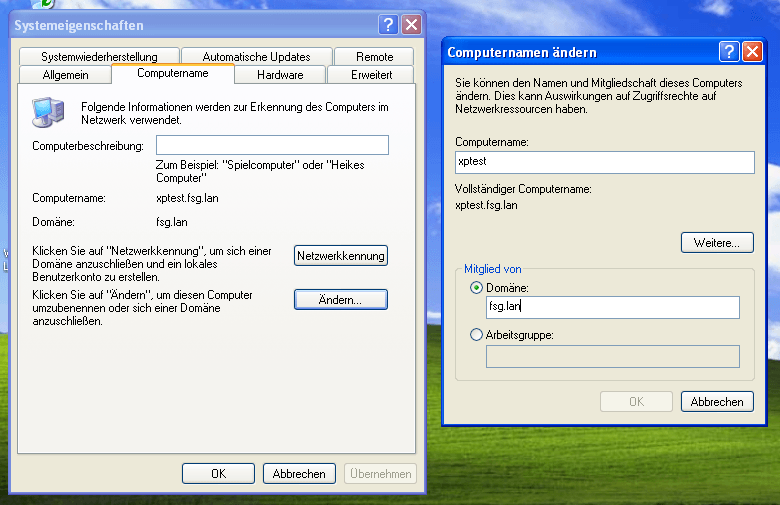Click the Netzwerkkennung button

[340, 256]
